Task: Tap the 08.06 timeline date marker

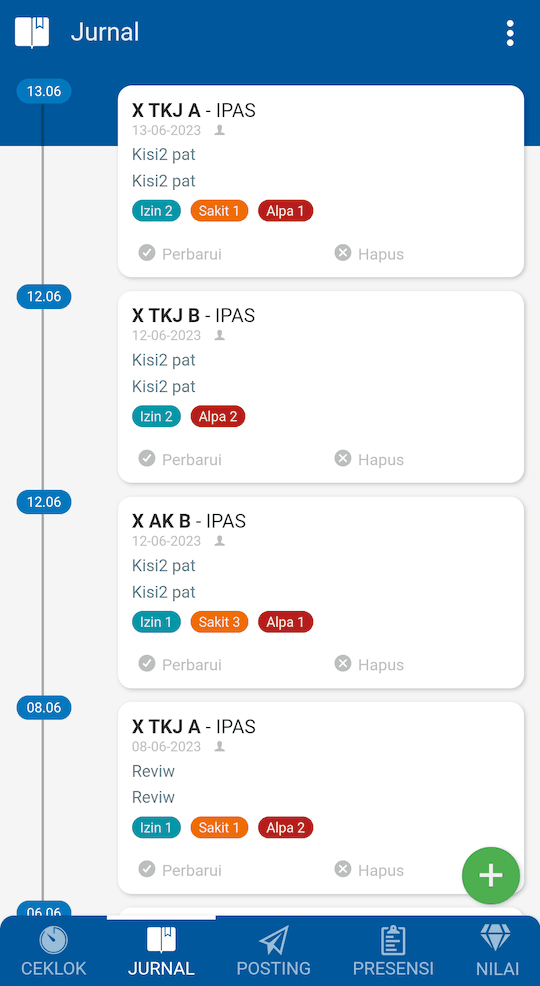Action: point(44,707)
